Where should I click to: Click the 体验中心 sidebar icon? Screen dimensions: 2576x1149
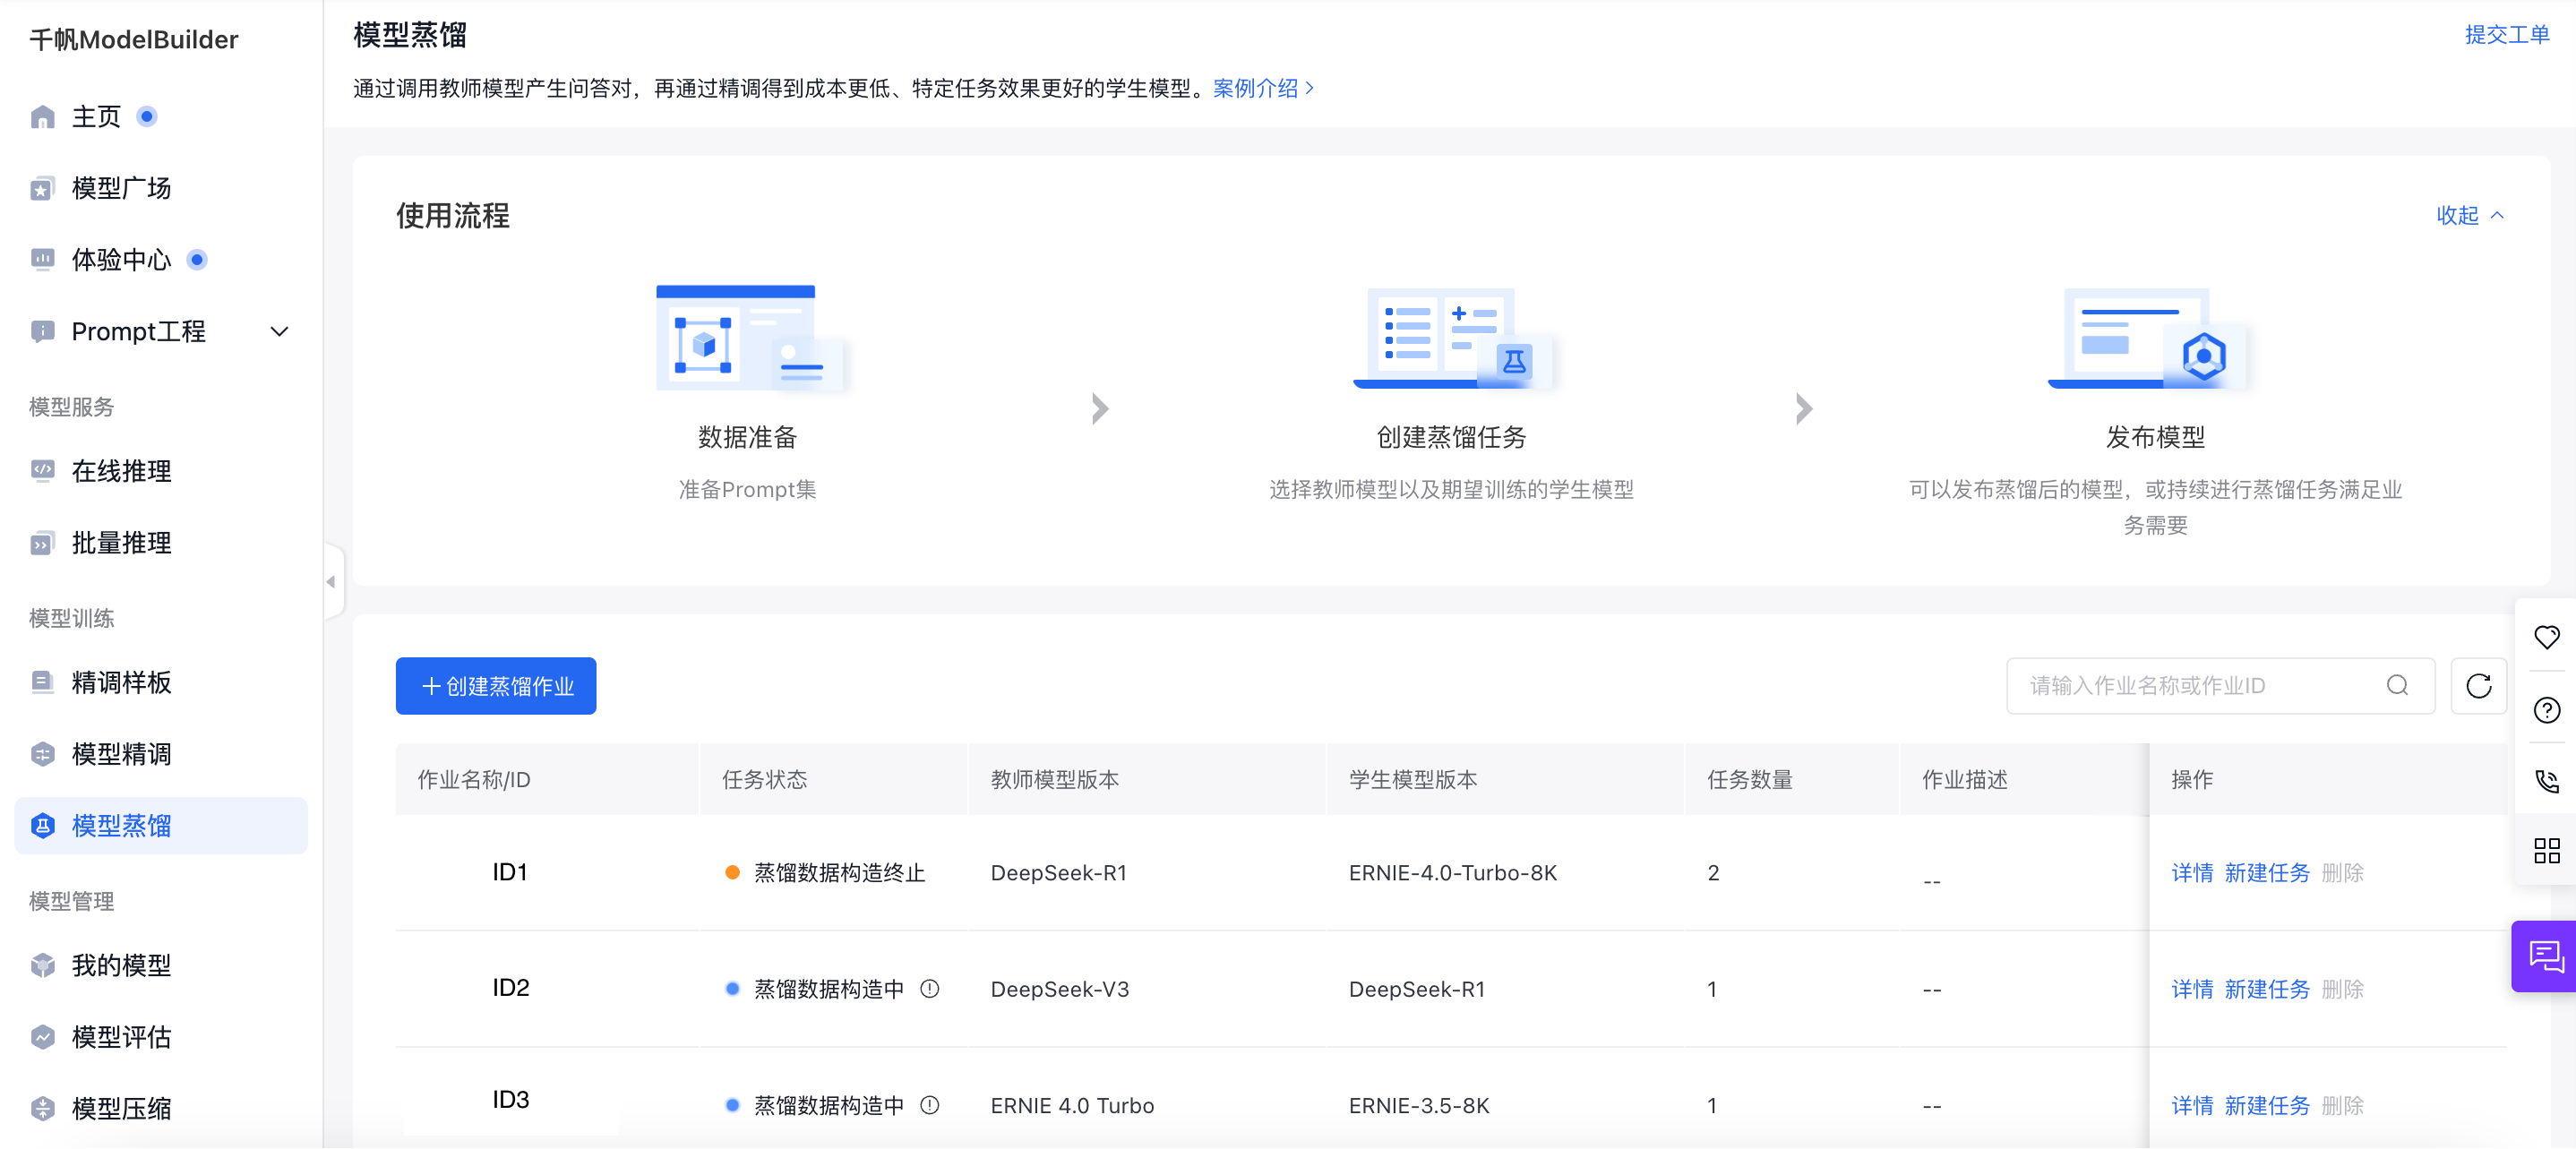point(42,260)
